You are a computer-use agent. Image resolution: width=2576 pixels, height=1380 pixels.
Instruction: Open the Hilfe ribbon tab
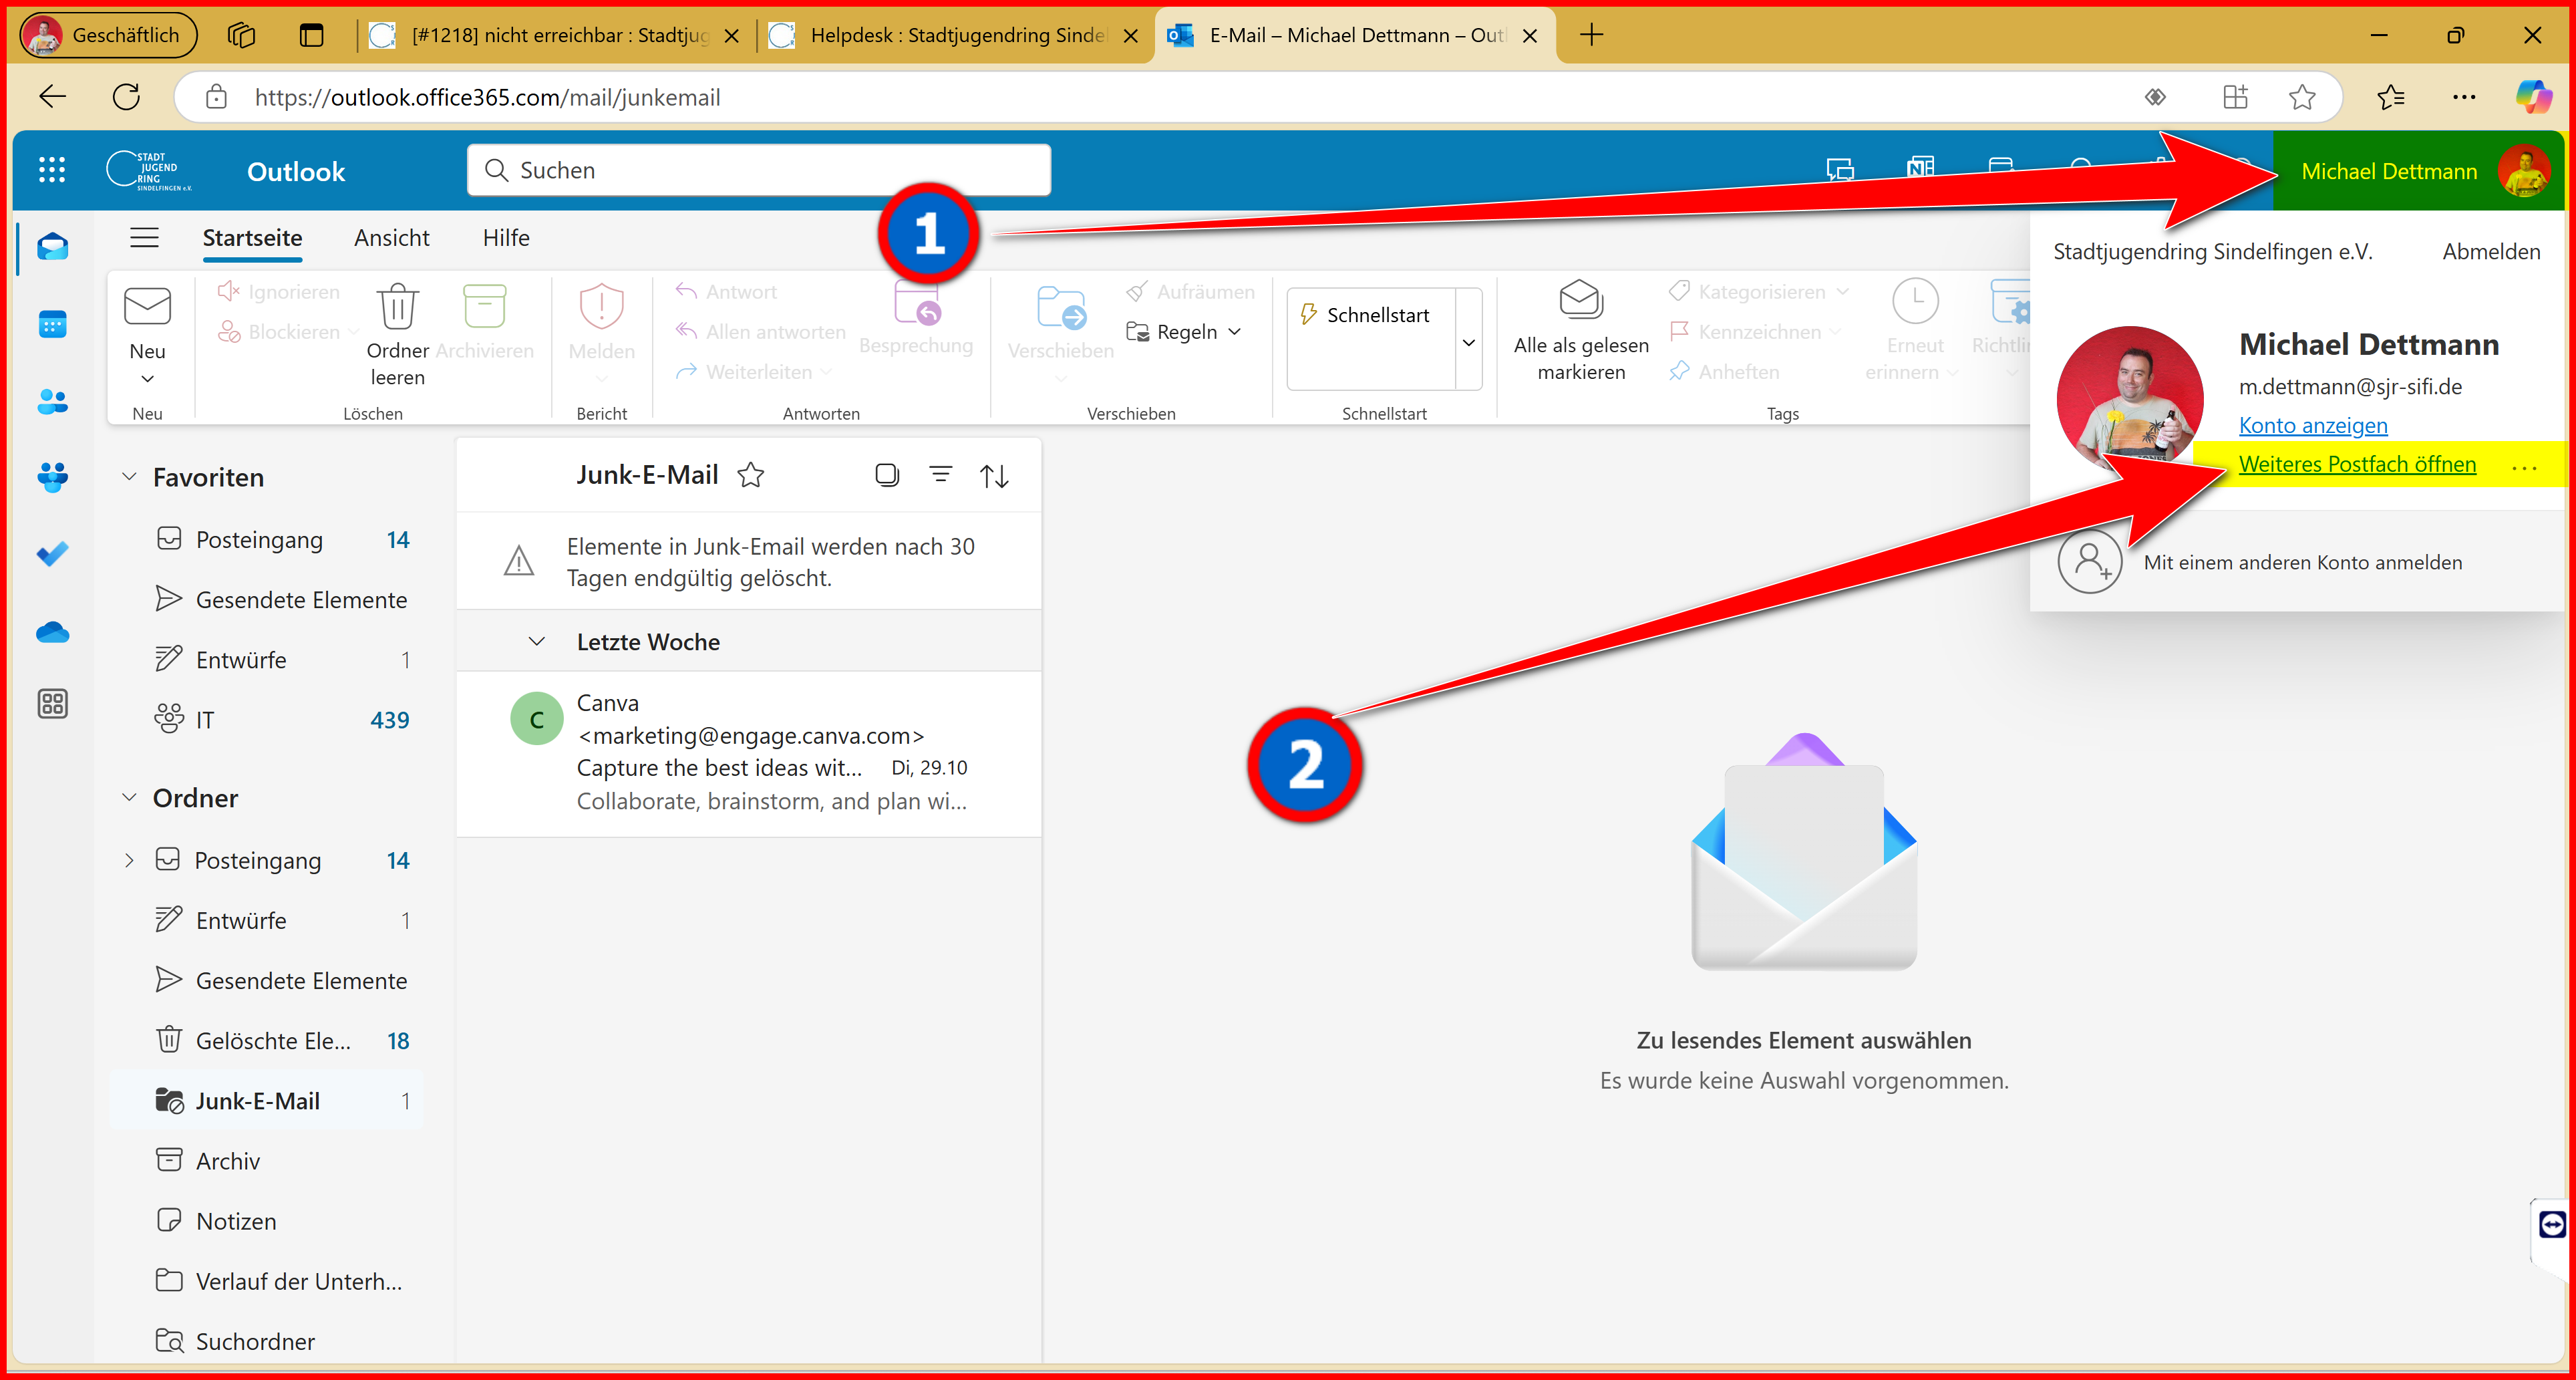(x=506, y=238)
